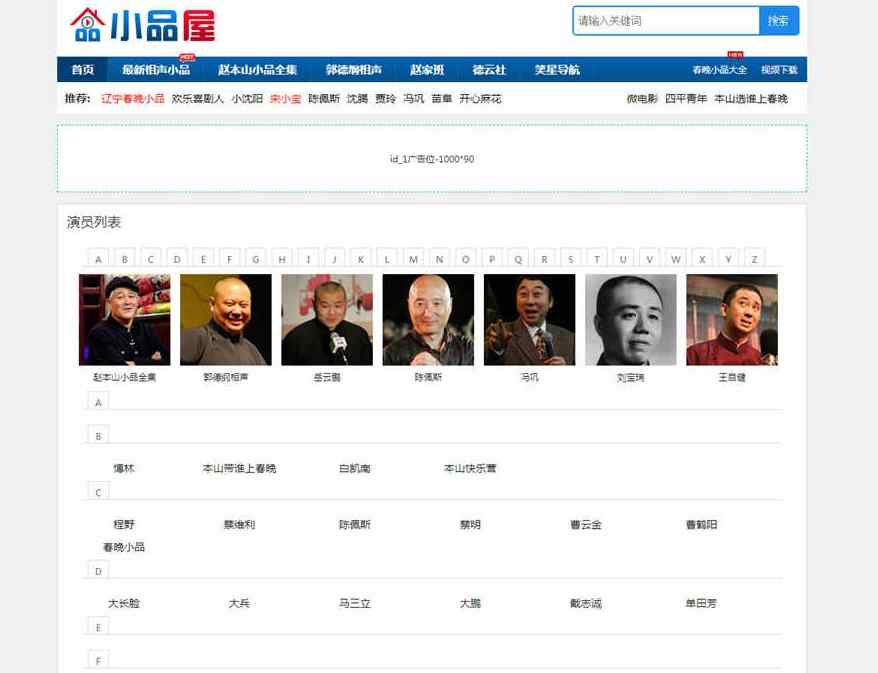878x673 pixels.
Task: Click the 小品屋 house logo
Action: point(143,25)
